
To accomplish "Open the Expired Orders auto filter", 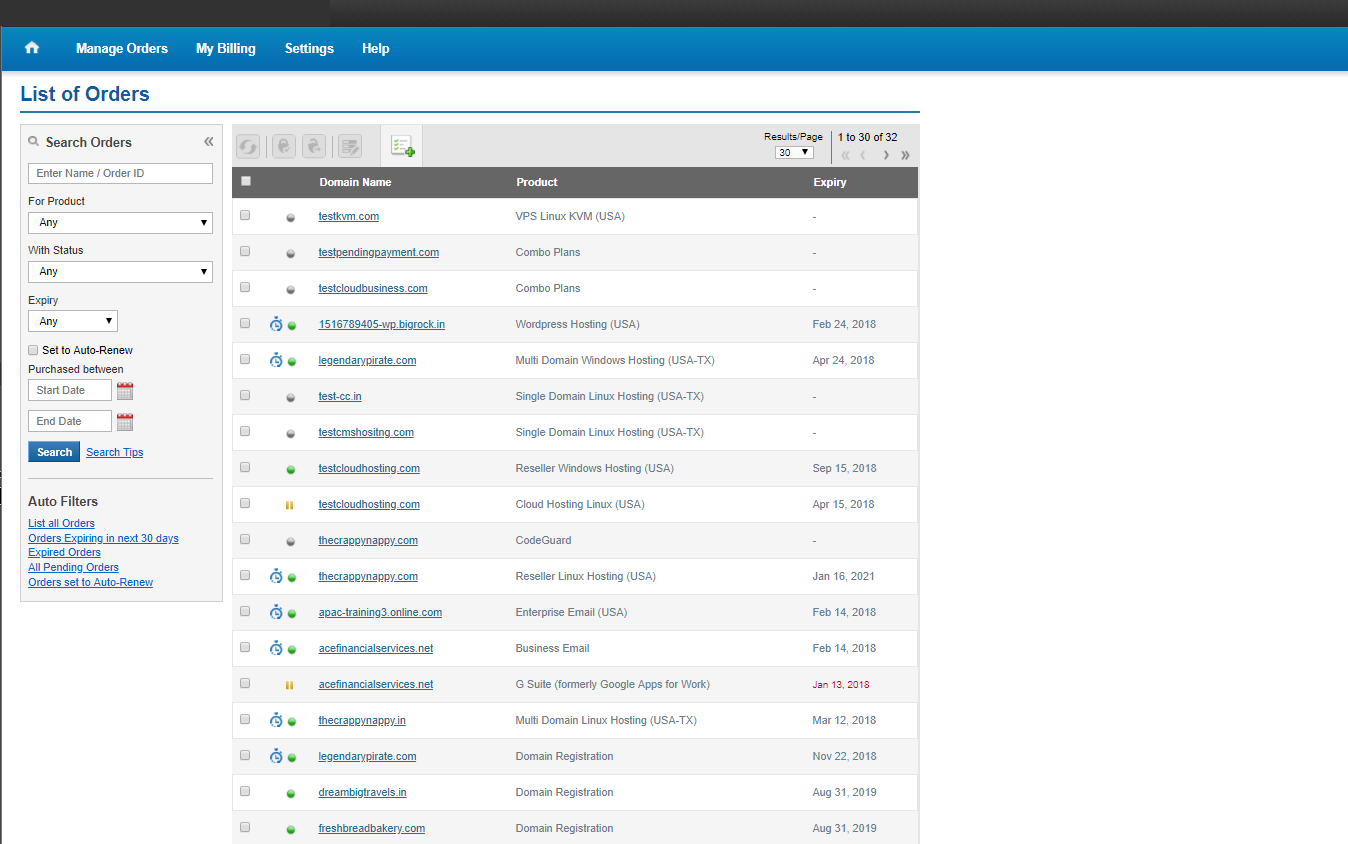I will 64,552.
